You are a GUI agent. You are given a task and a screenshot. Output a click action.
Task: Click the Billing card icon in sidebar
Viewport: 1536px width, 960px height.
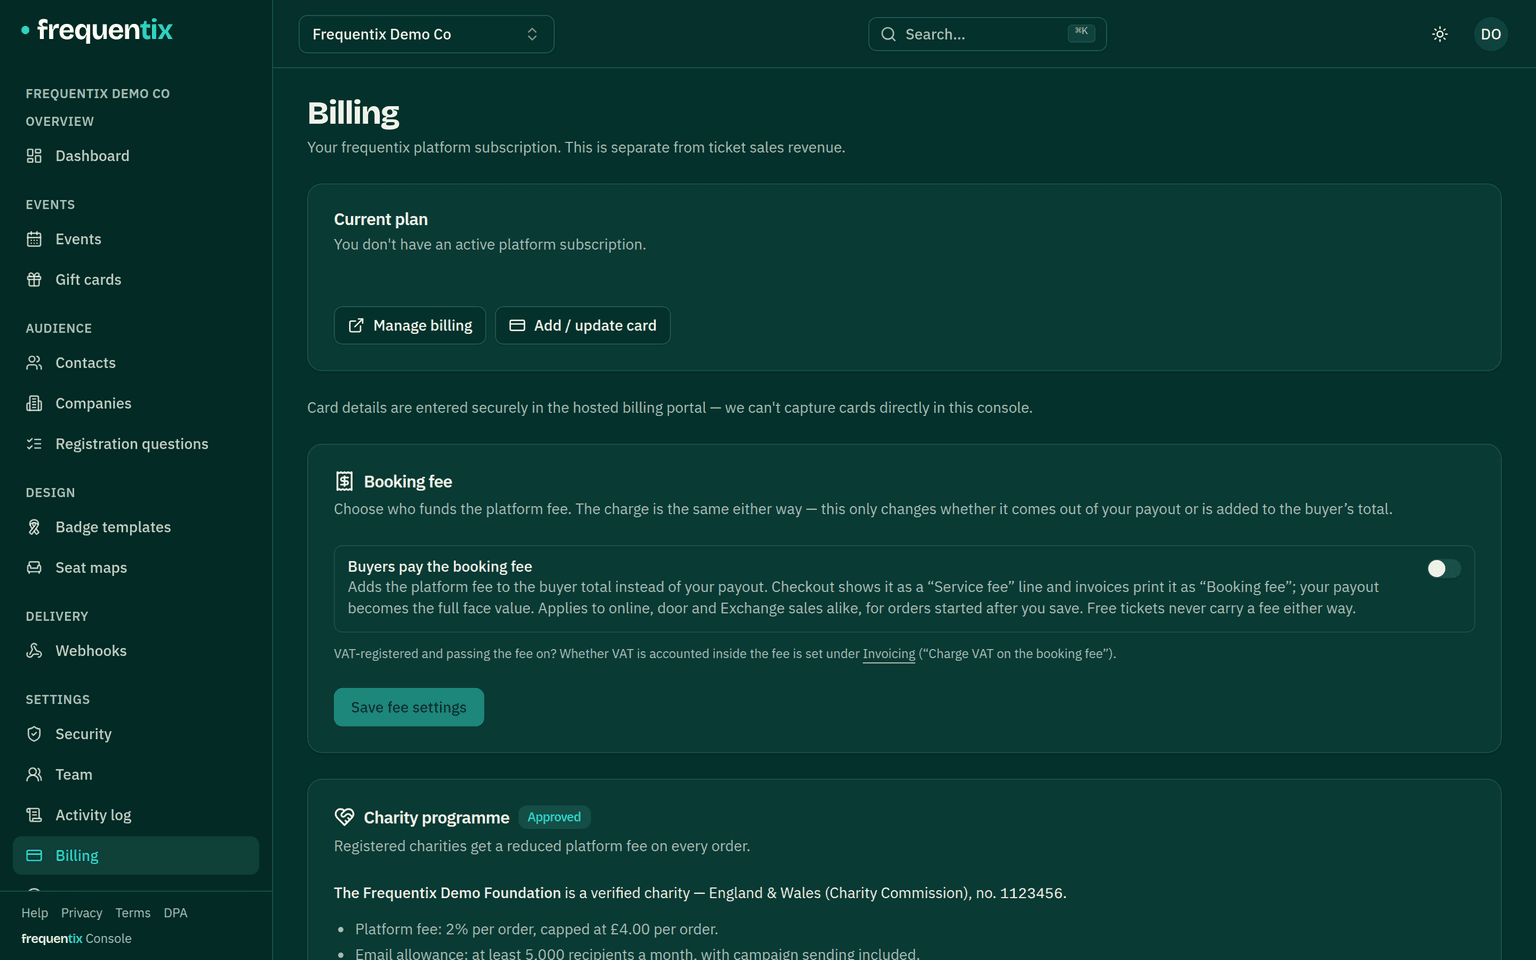[x=34, y=856]
